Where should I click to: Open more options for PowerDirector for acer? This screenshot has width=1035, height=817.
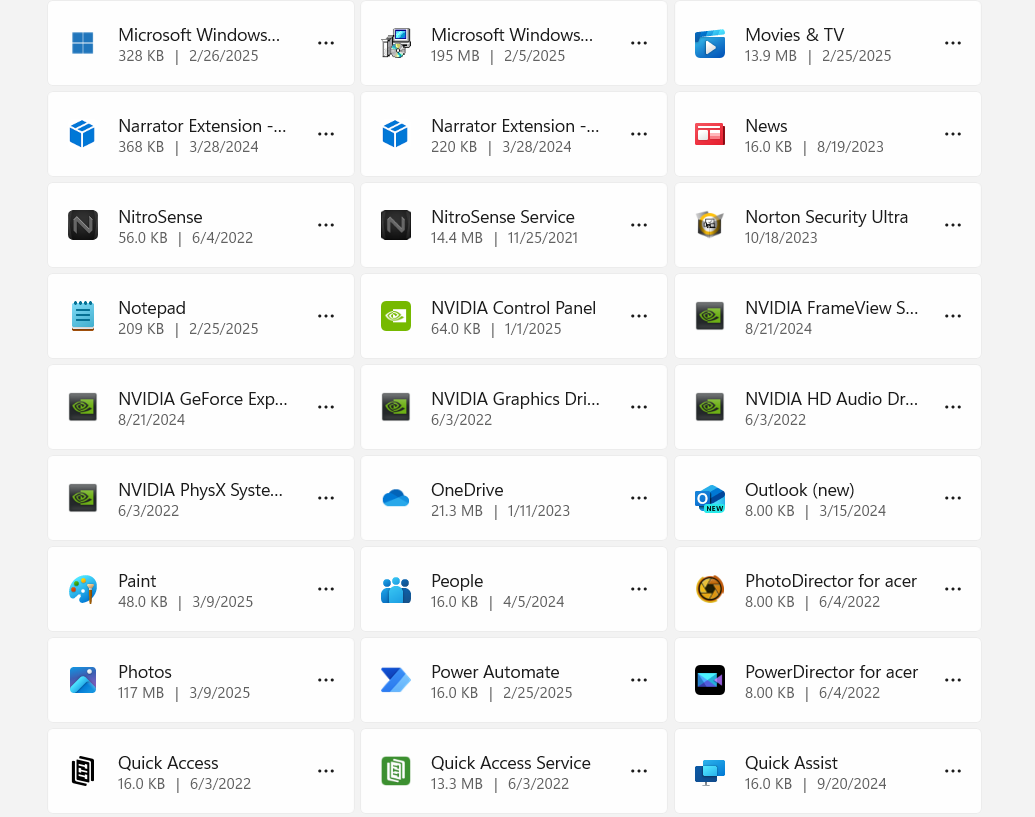coord(952,680)
